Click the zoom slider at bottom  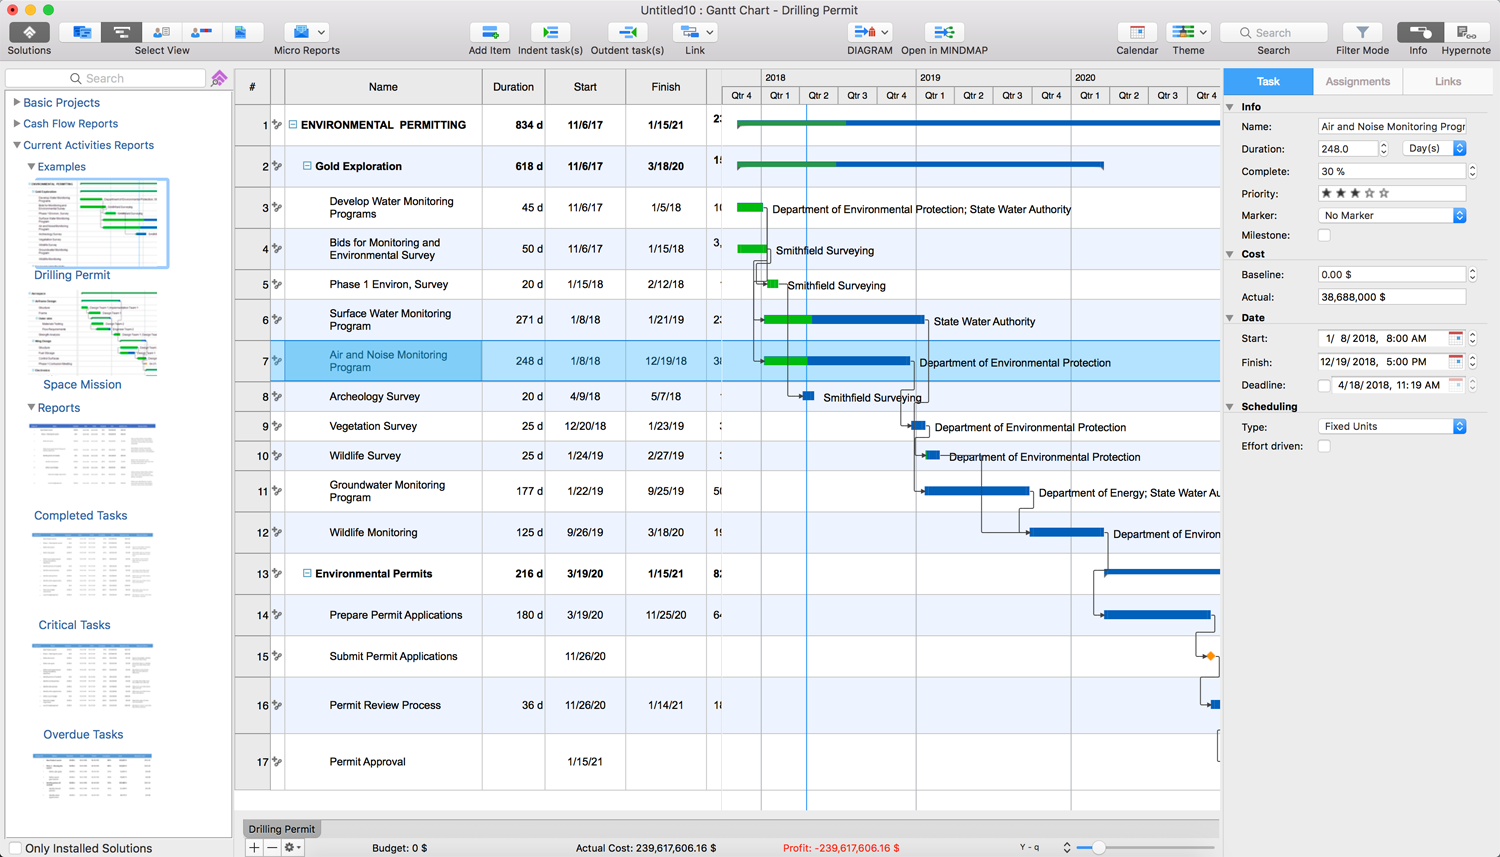click(x=1098, y=848)
